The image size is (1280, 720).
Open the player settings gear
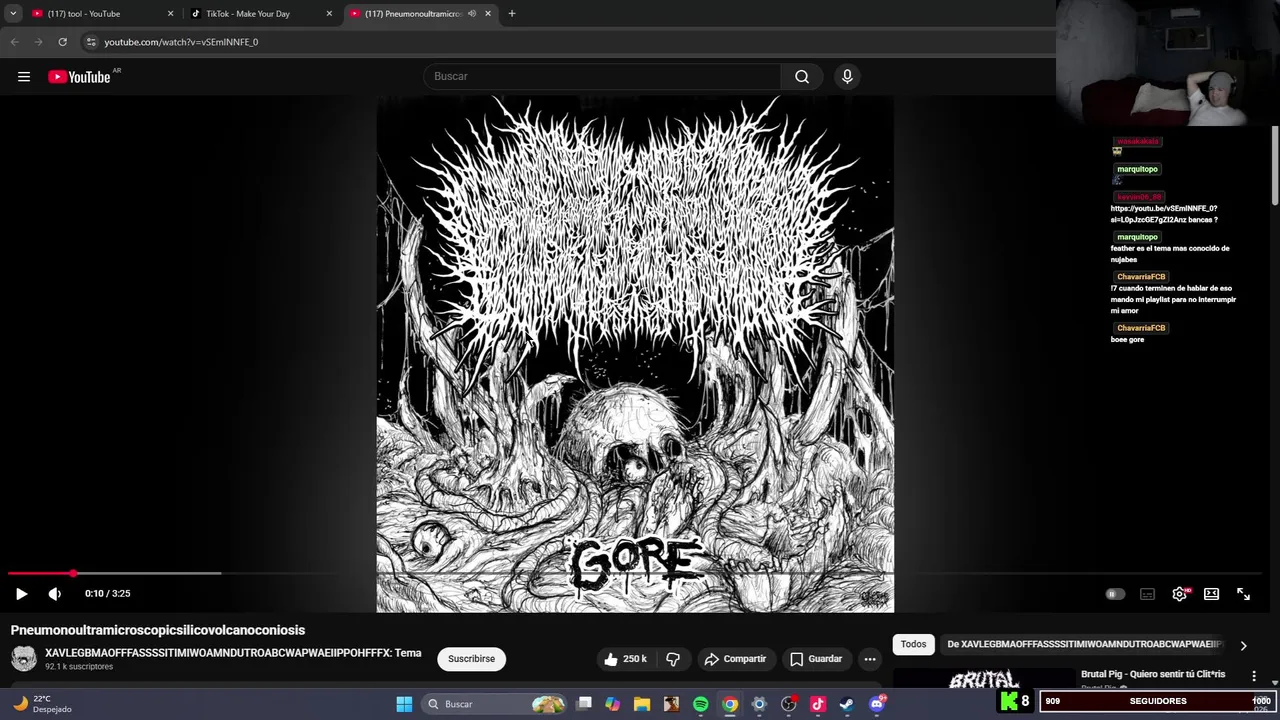click(x=1180, y=594)
